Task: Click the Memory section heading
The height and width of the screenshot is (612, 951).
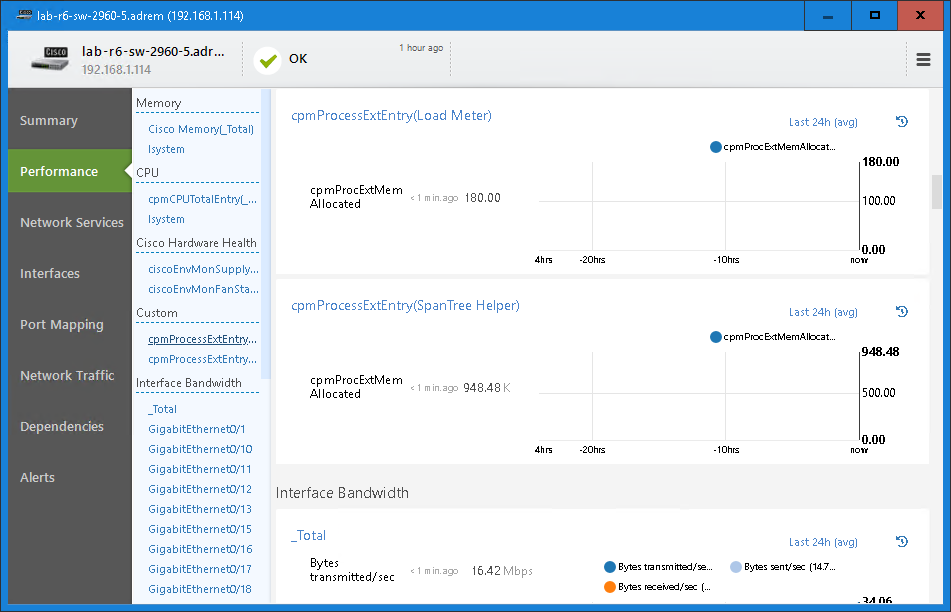Action: pos(158,103)
